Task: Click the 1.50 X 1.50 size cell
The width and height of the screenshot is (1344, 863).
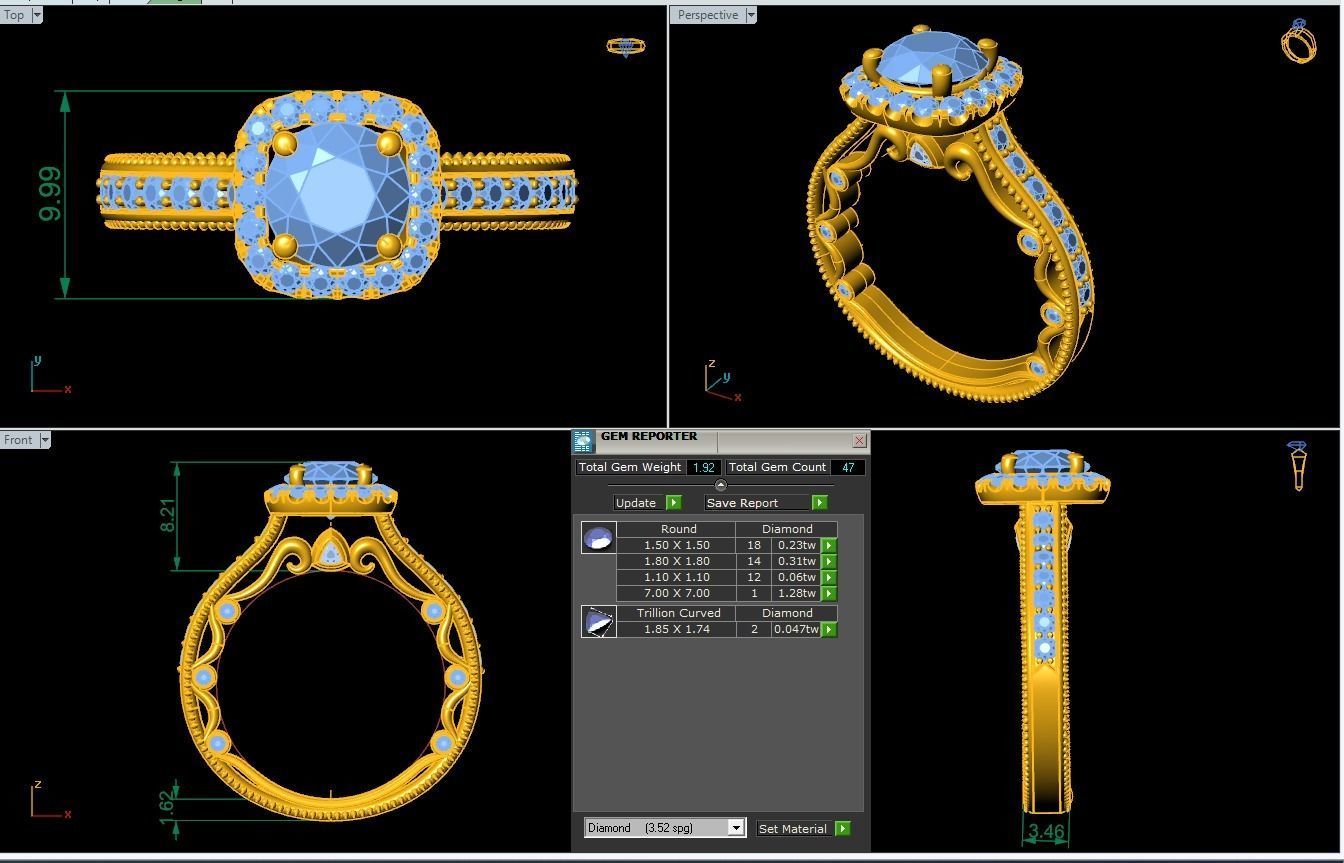Action: tap(676, 545)
